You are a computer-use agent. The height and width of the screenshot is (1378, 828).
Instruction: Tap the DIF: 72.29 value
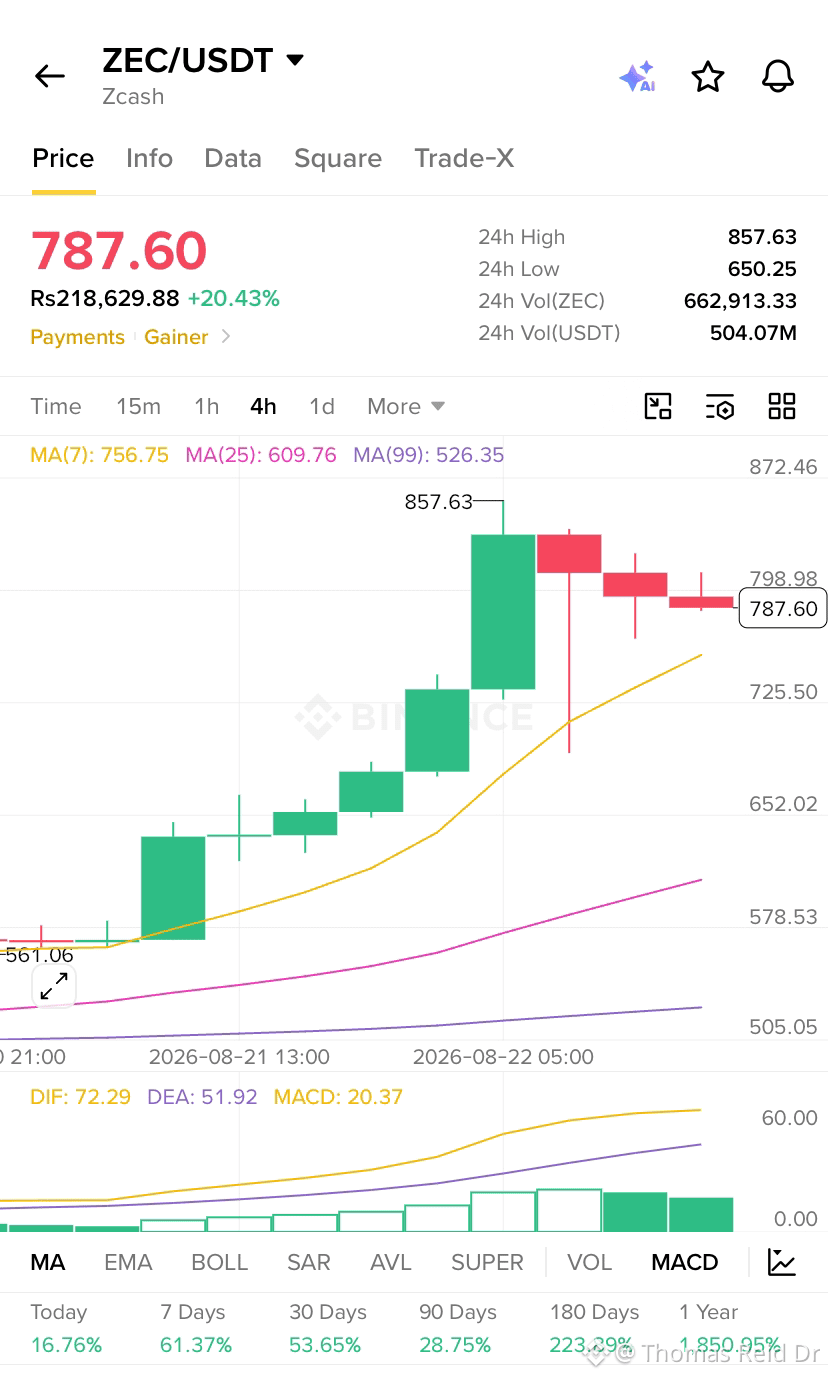pos(81,1096)
